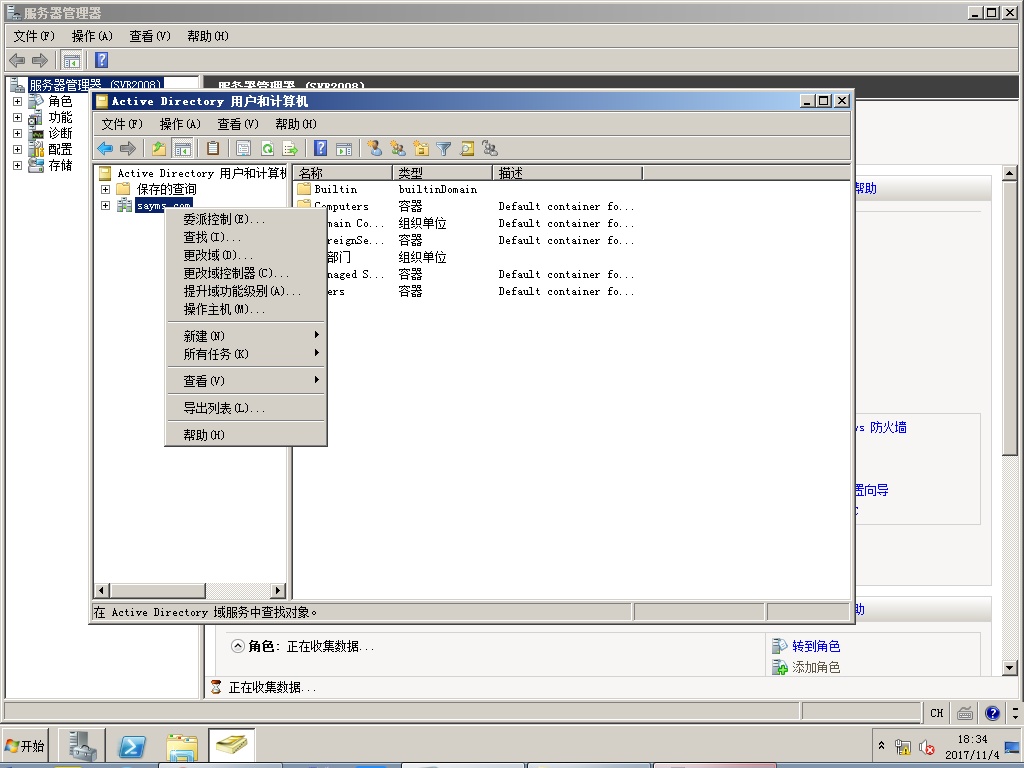Expand the 保存的查询 tree node
Viewport: 1024px width, 768px height.
click(x=105, y=189)
